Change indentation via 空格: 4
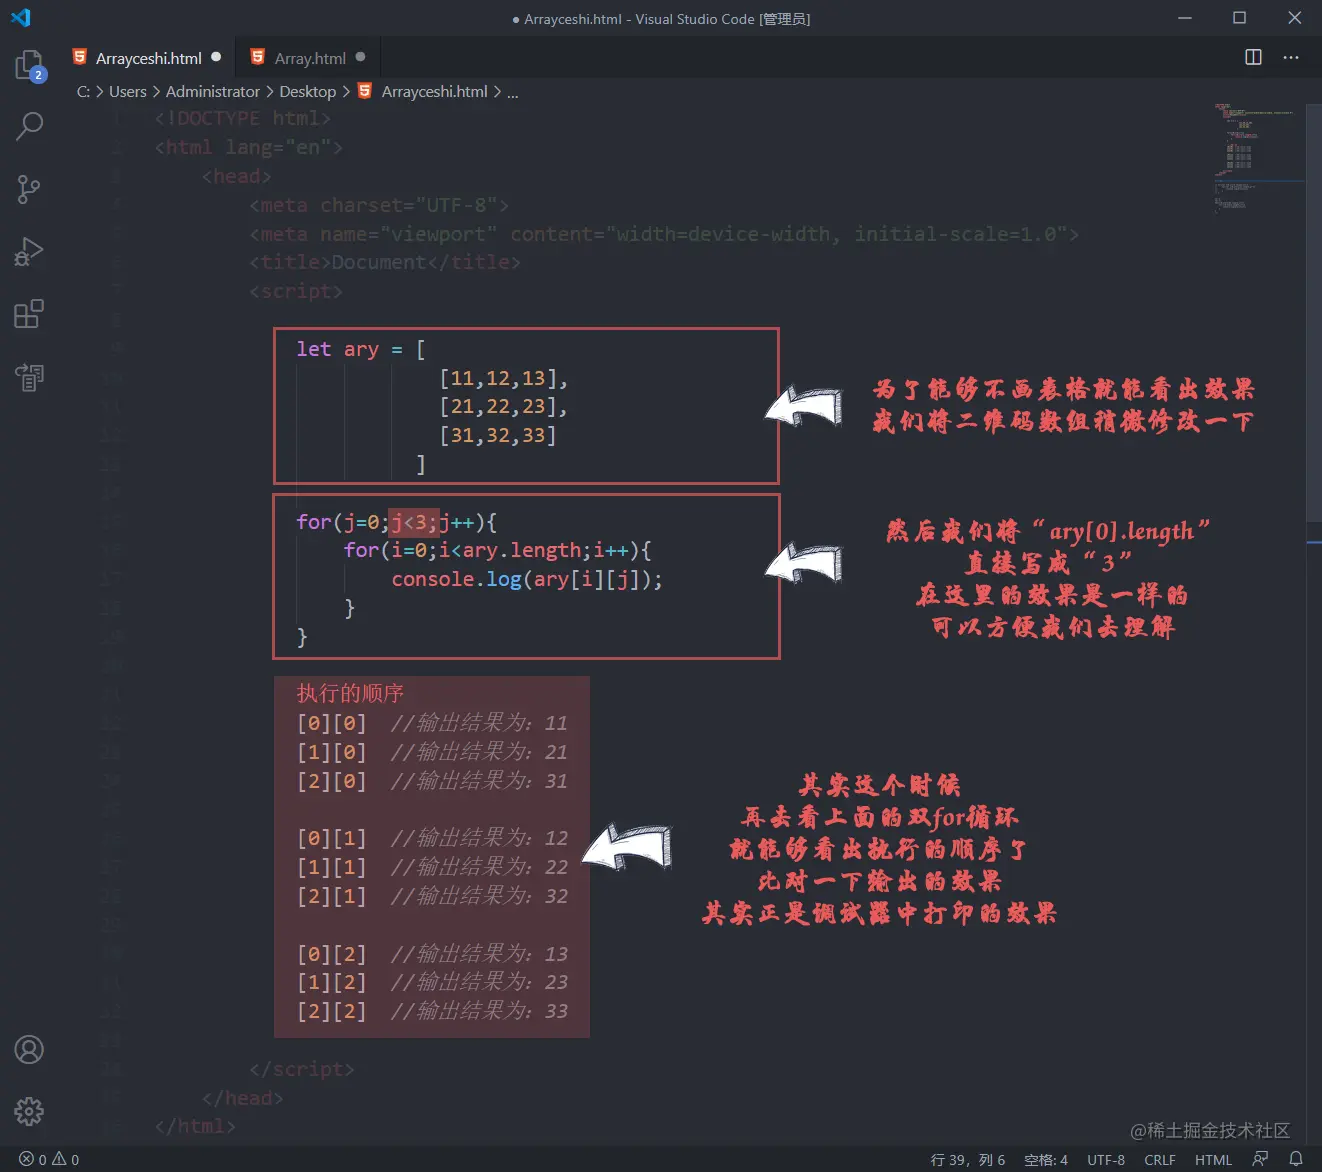Screen dimensions: 1322x1172 click(x=1046, y=1159)
